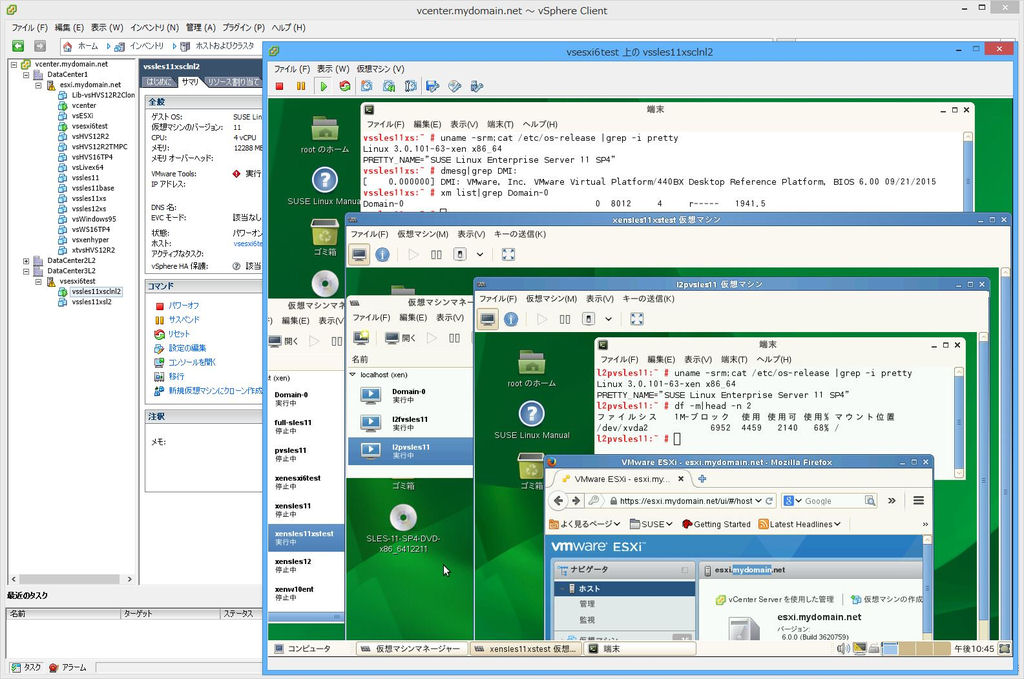The width and height of the screenshot is (1024, 679).
Task: Collapse the localhost (xen) connection group
Action: [x=353, y=375]
